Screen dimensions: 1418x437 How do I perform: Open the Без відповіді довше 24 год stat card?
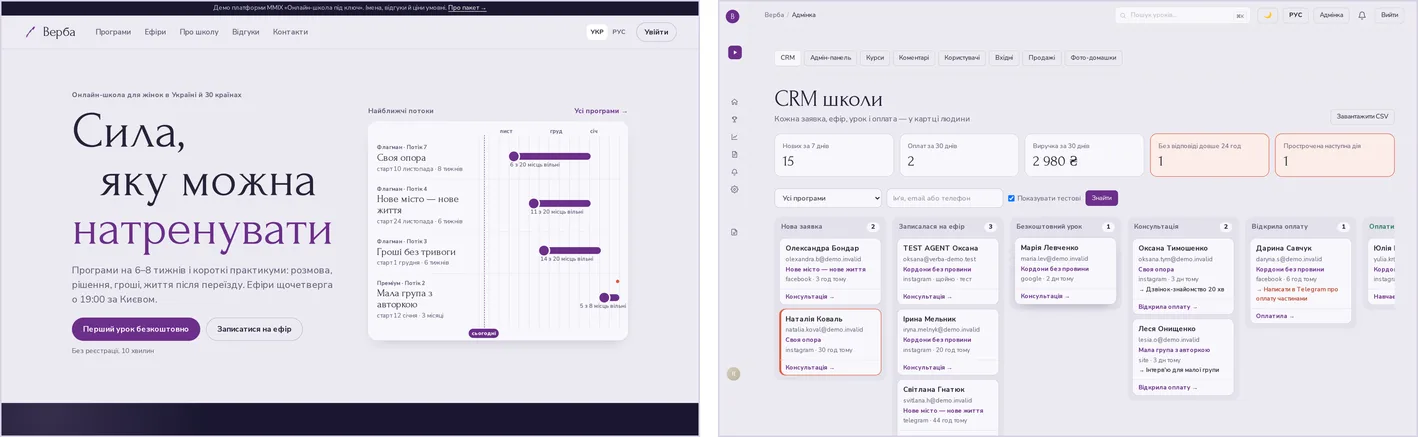[x=1209, y=155]
